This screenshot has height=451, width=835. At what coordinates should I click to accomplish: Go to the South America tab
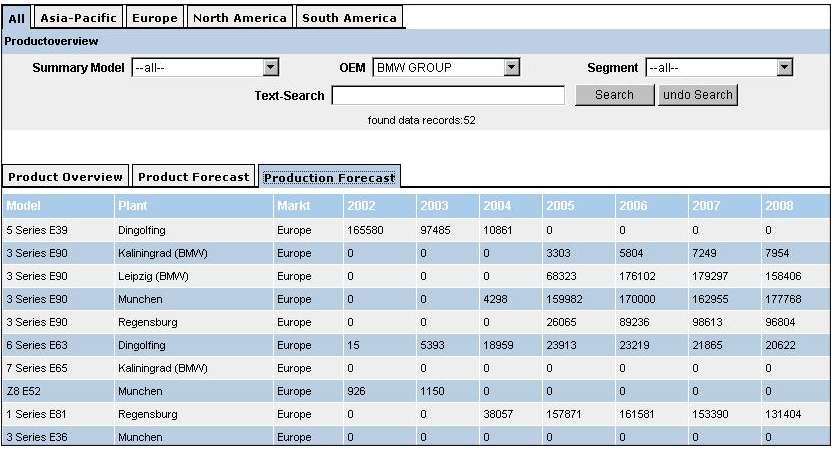coord(349,17)
